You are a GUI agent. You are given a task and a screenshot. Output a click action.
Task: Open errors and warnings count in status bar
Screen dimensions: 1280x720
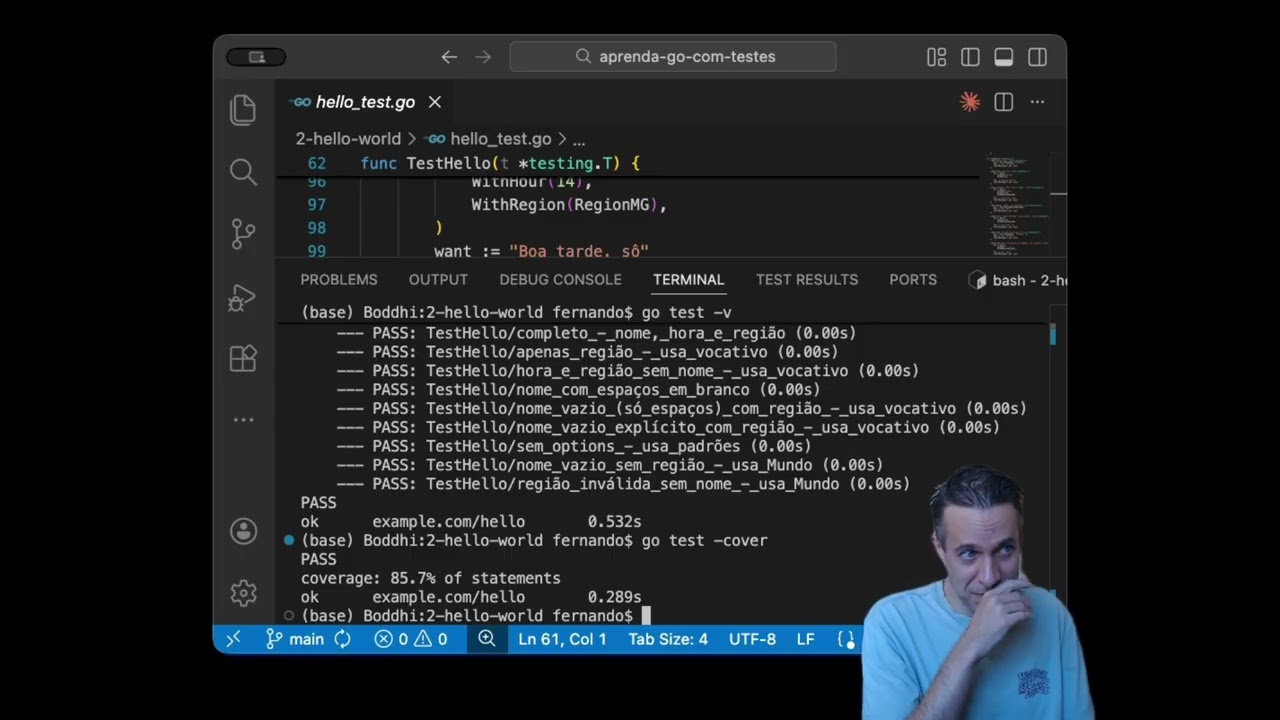(411, 639)
